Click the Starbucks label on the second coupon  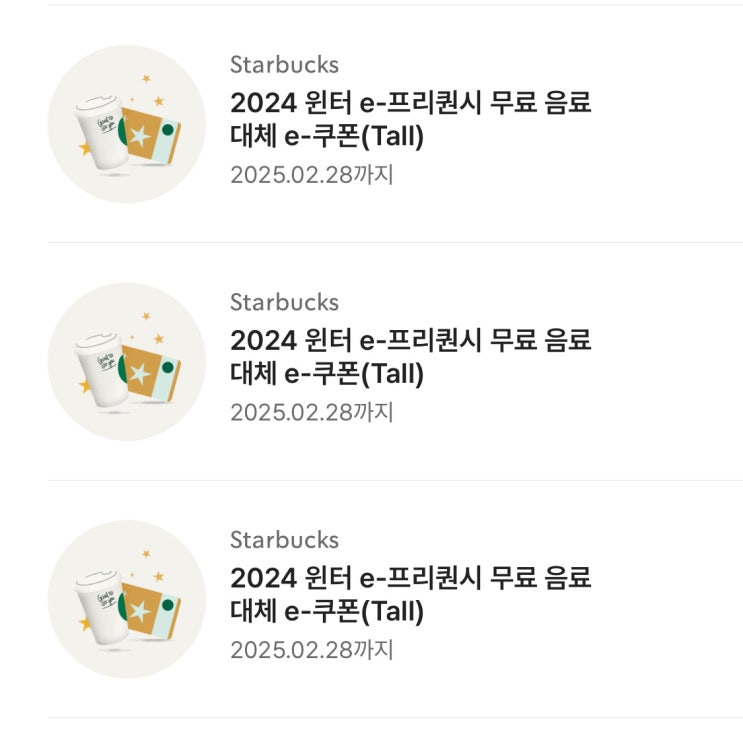pyautogui.click(x=284, y=302)
